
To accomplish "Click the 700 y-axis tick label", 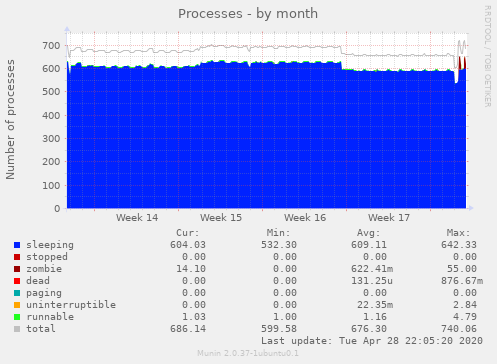I will coord(51,46).
